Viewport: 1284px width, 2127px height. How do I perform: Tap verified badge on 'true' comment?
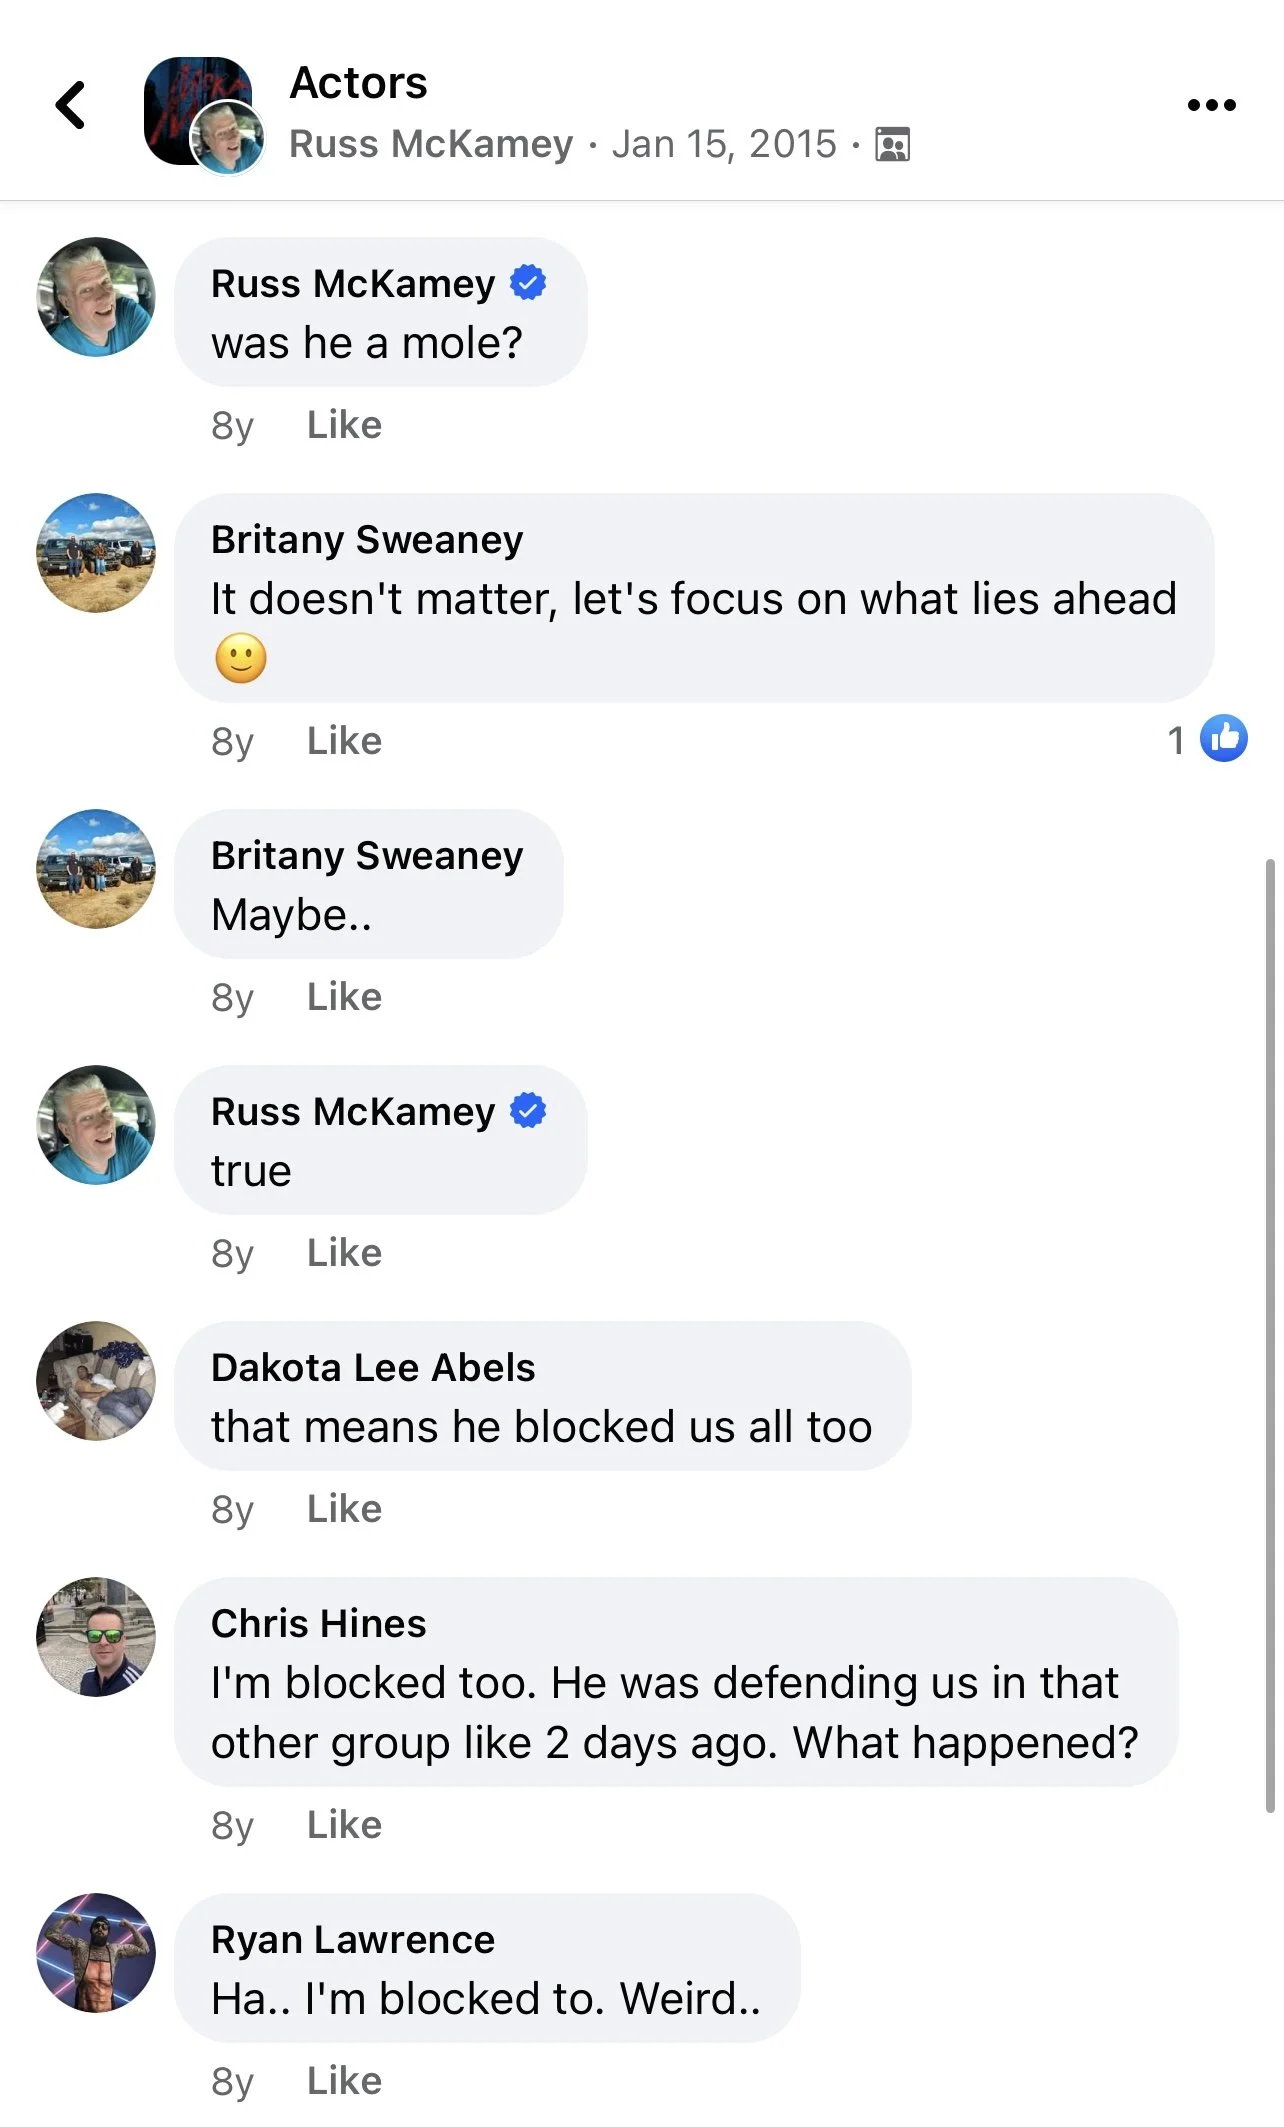(528, 1111)
